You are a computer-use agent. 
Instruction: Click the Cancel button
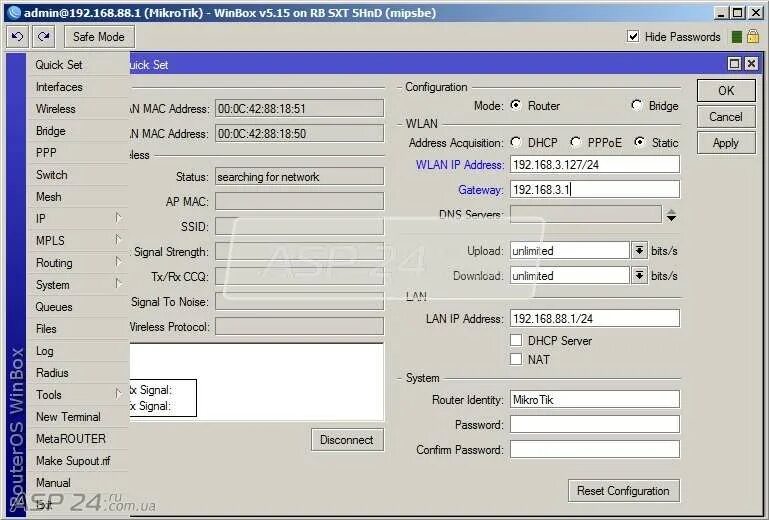(726, 117)
